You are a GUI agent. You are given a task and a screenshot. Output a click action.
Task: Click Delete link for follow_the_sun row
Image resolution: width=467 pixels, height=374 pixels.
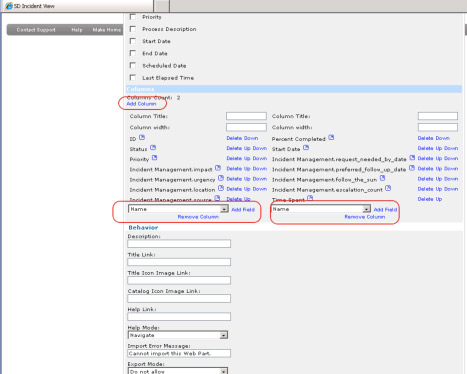click(x=425, y=179)
